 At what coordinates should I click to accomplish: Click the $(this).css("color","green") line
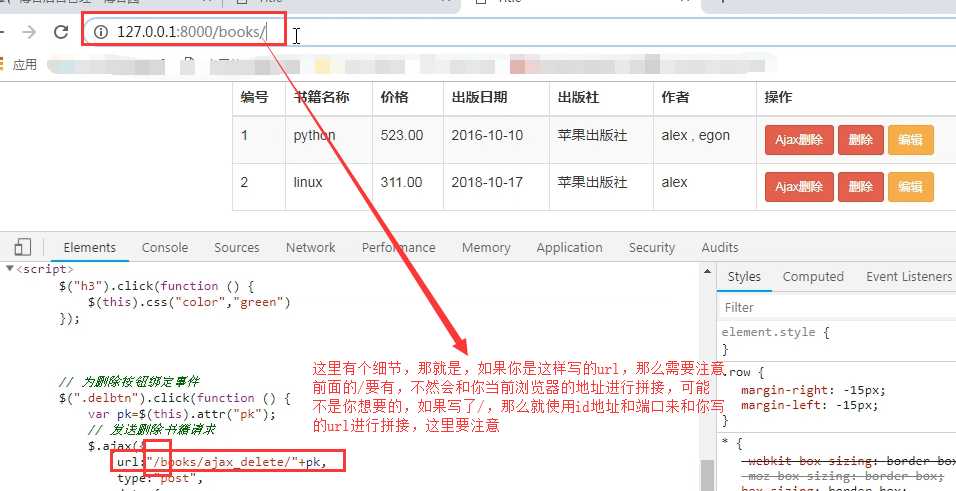coord(189,302)
